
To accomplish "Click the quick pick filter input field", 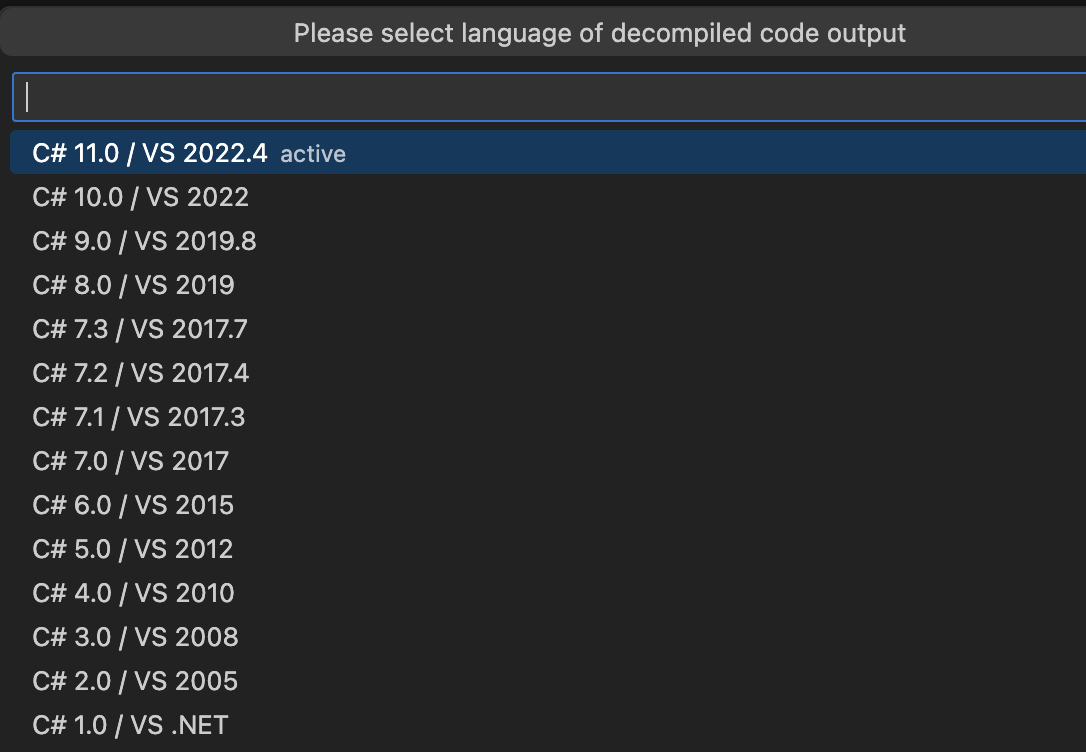I will click(543, 96).
